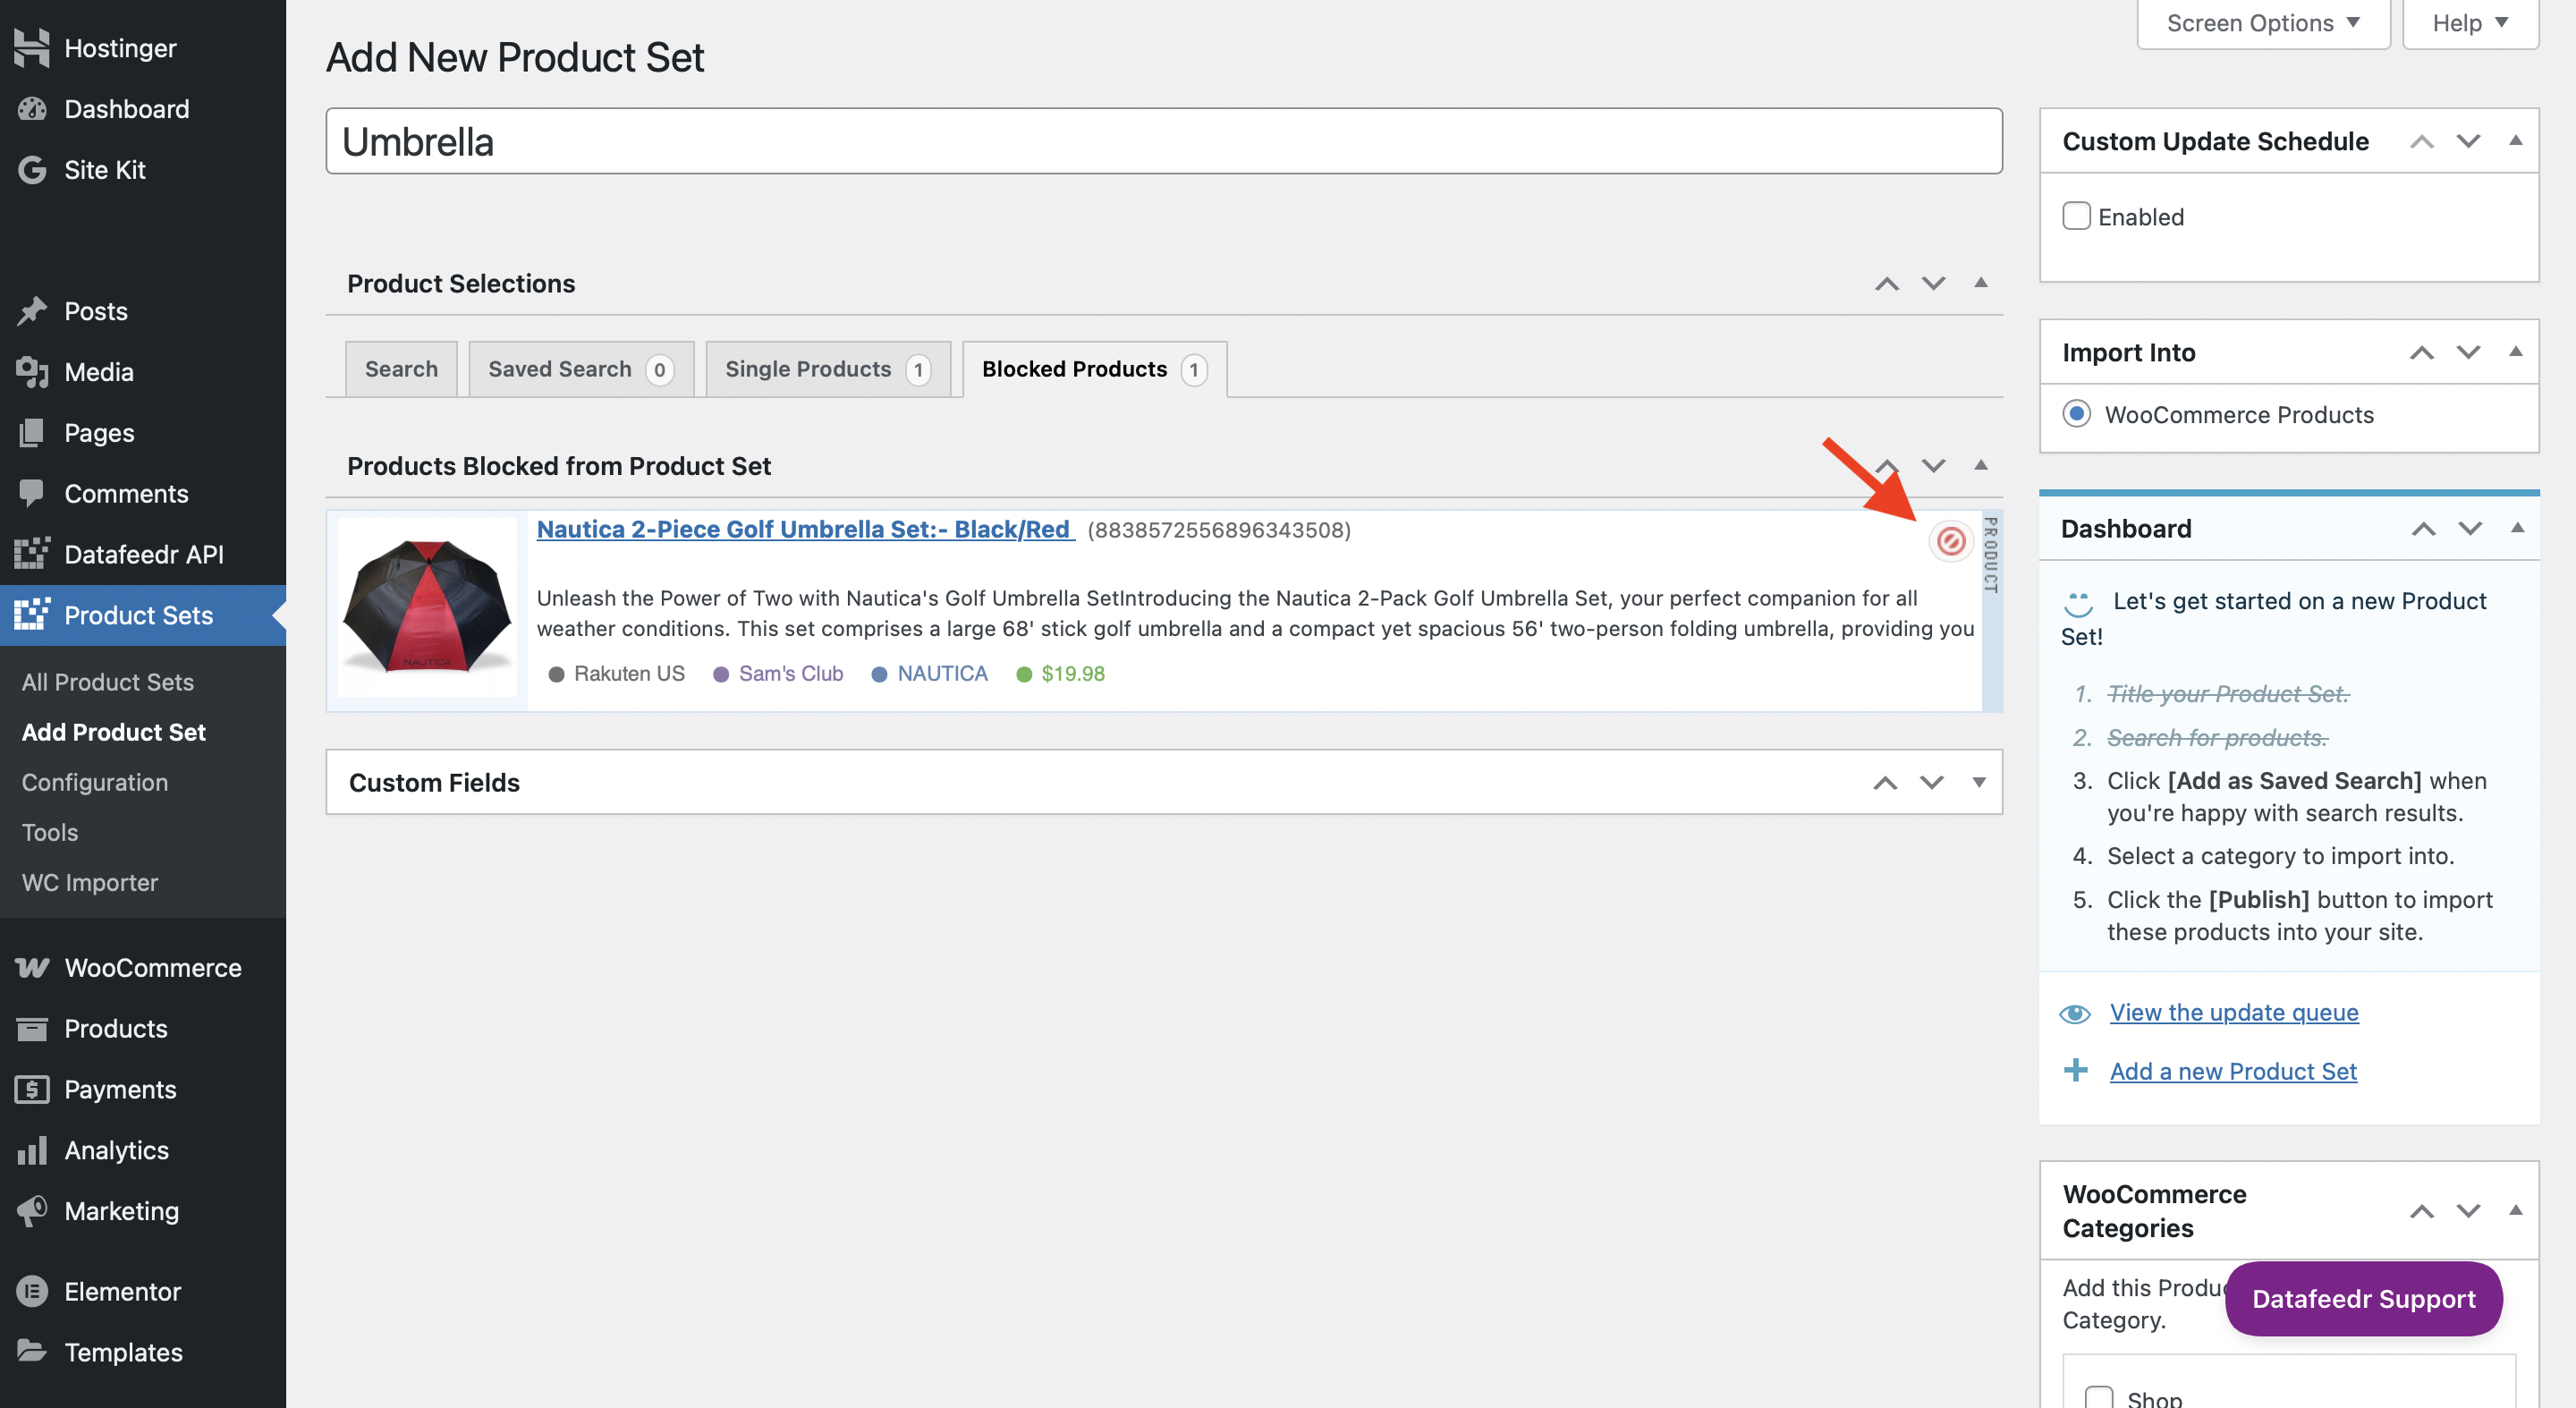Open Configuration submenu item
Image resolution: width=2576 pixels, height=1408 pixels.
[95, 782]
